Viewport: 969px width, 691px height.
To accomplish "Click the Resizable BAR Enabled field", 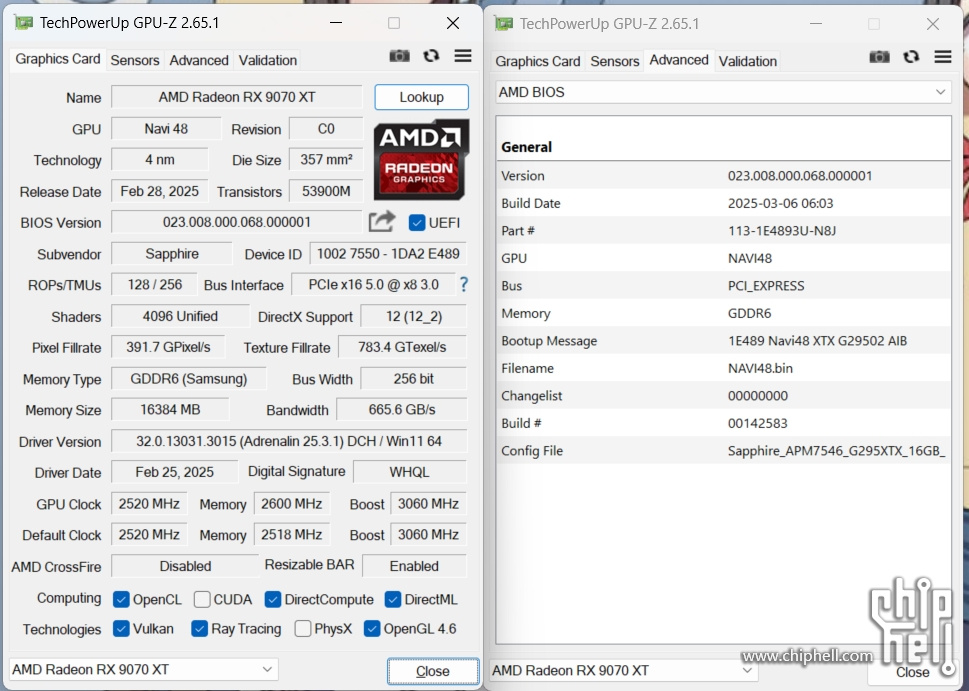I will 414,566.
